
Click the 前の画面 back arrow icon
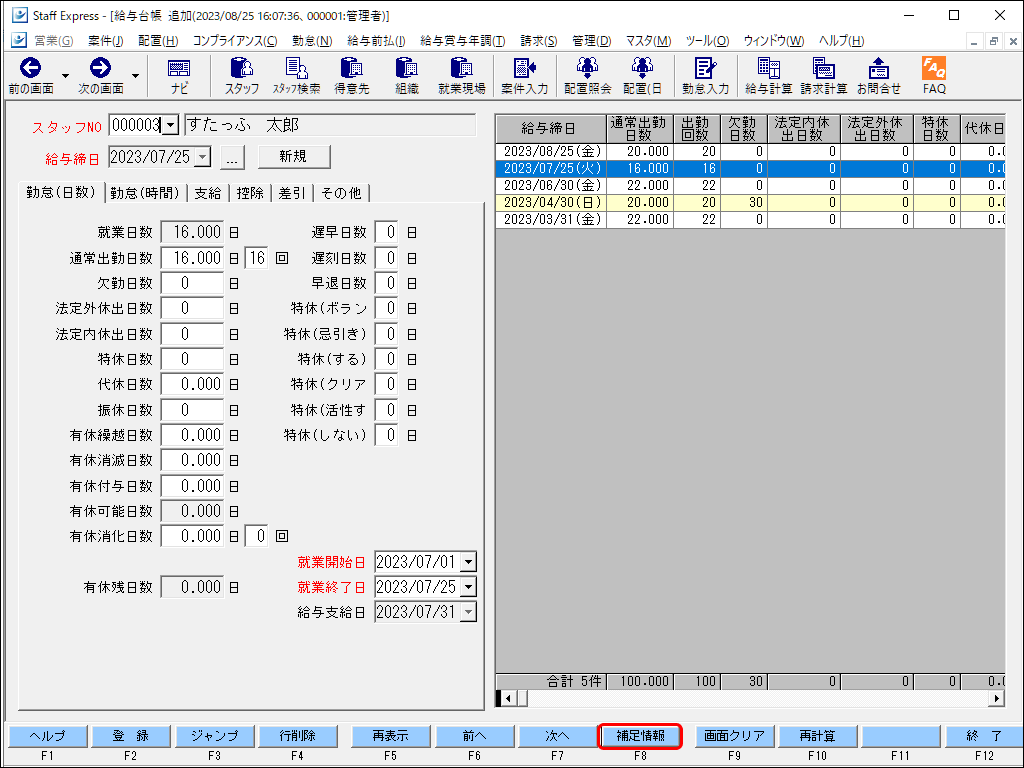[30, 68]
